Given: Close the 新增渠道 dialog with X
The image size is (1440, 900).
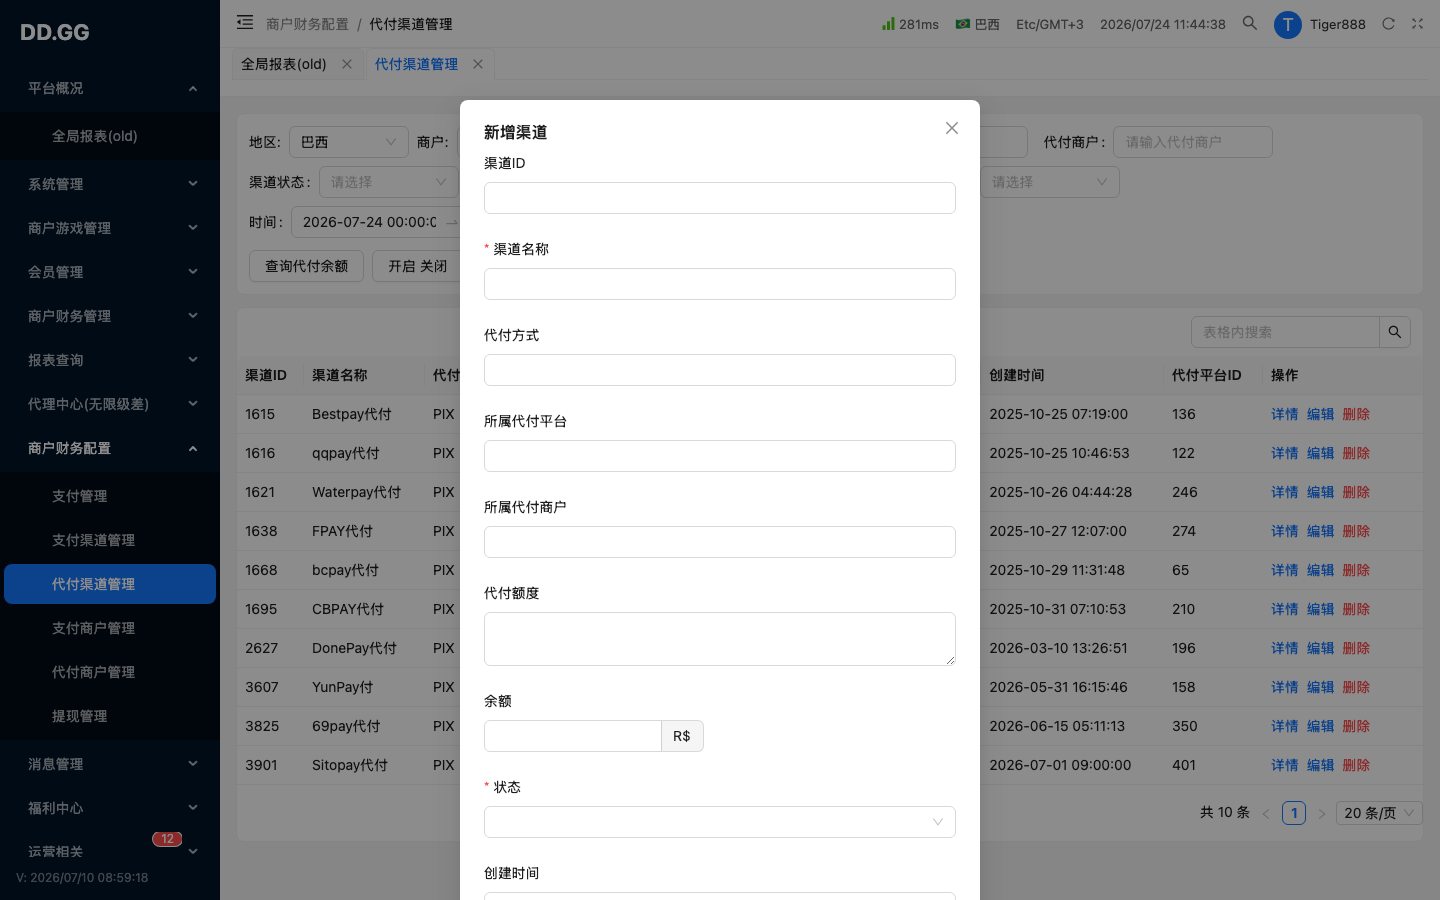Looking at the screenshot, I should pos(952,128).
